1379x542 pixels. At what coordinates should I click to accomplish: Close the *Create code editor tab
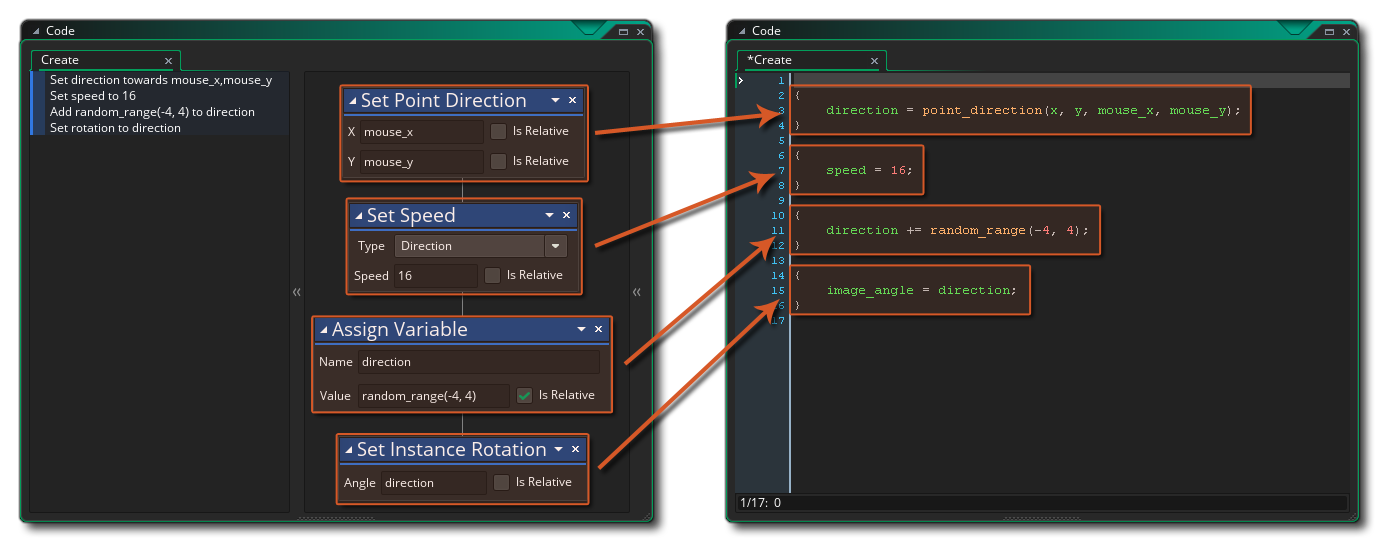(874, 61)
